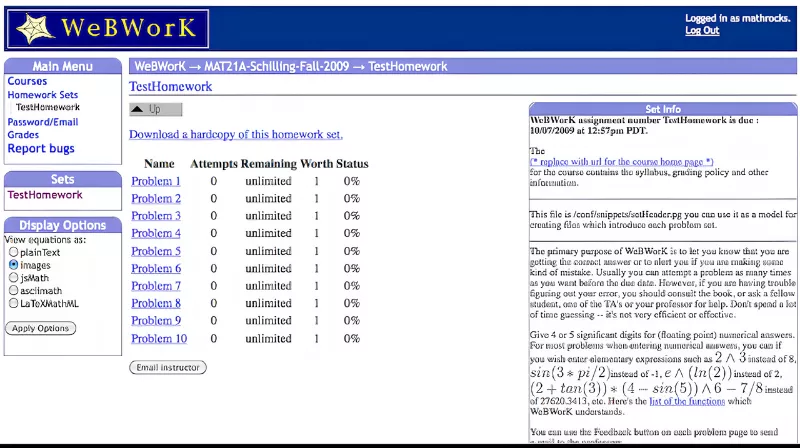Open TestHomework in Sets panel

[45, 195]
